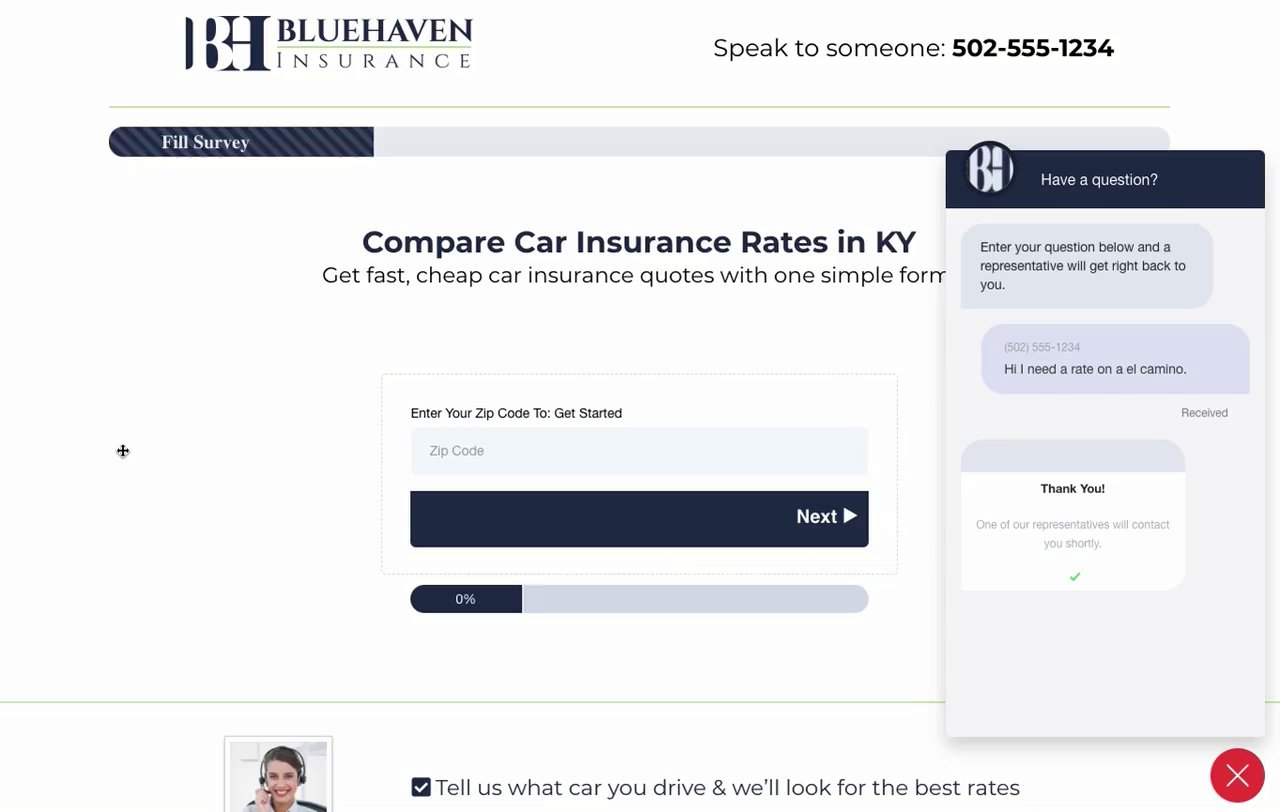Click the 'Received' message status
Viewport: 1280px width, 812px height.
pos(1204,413)
